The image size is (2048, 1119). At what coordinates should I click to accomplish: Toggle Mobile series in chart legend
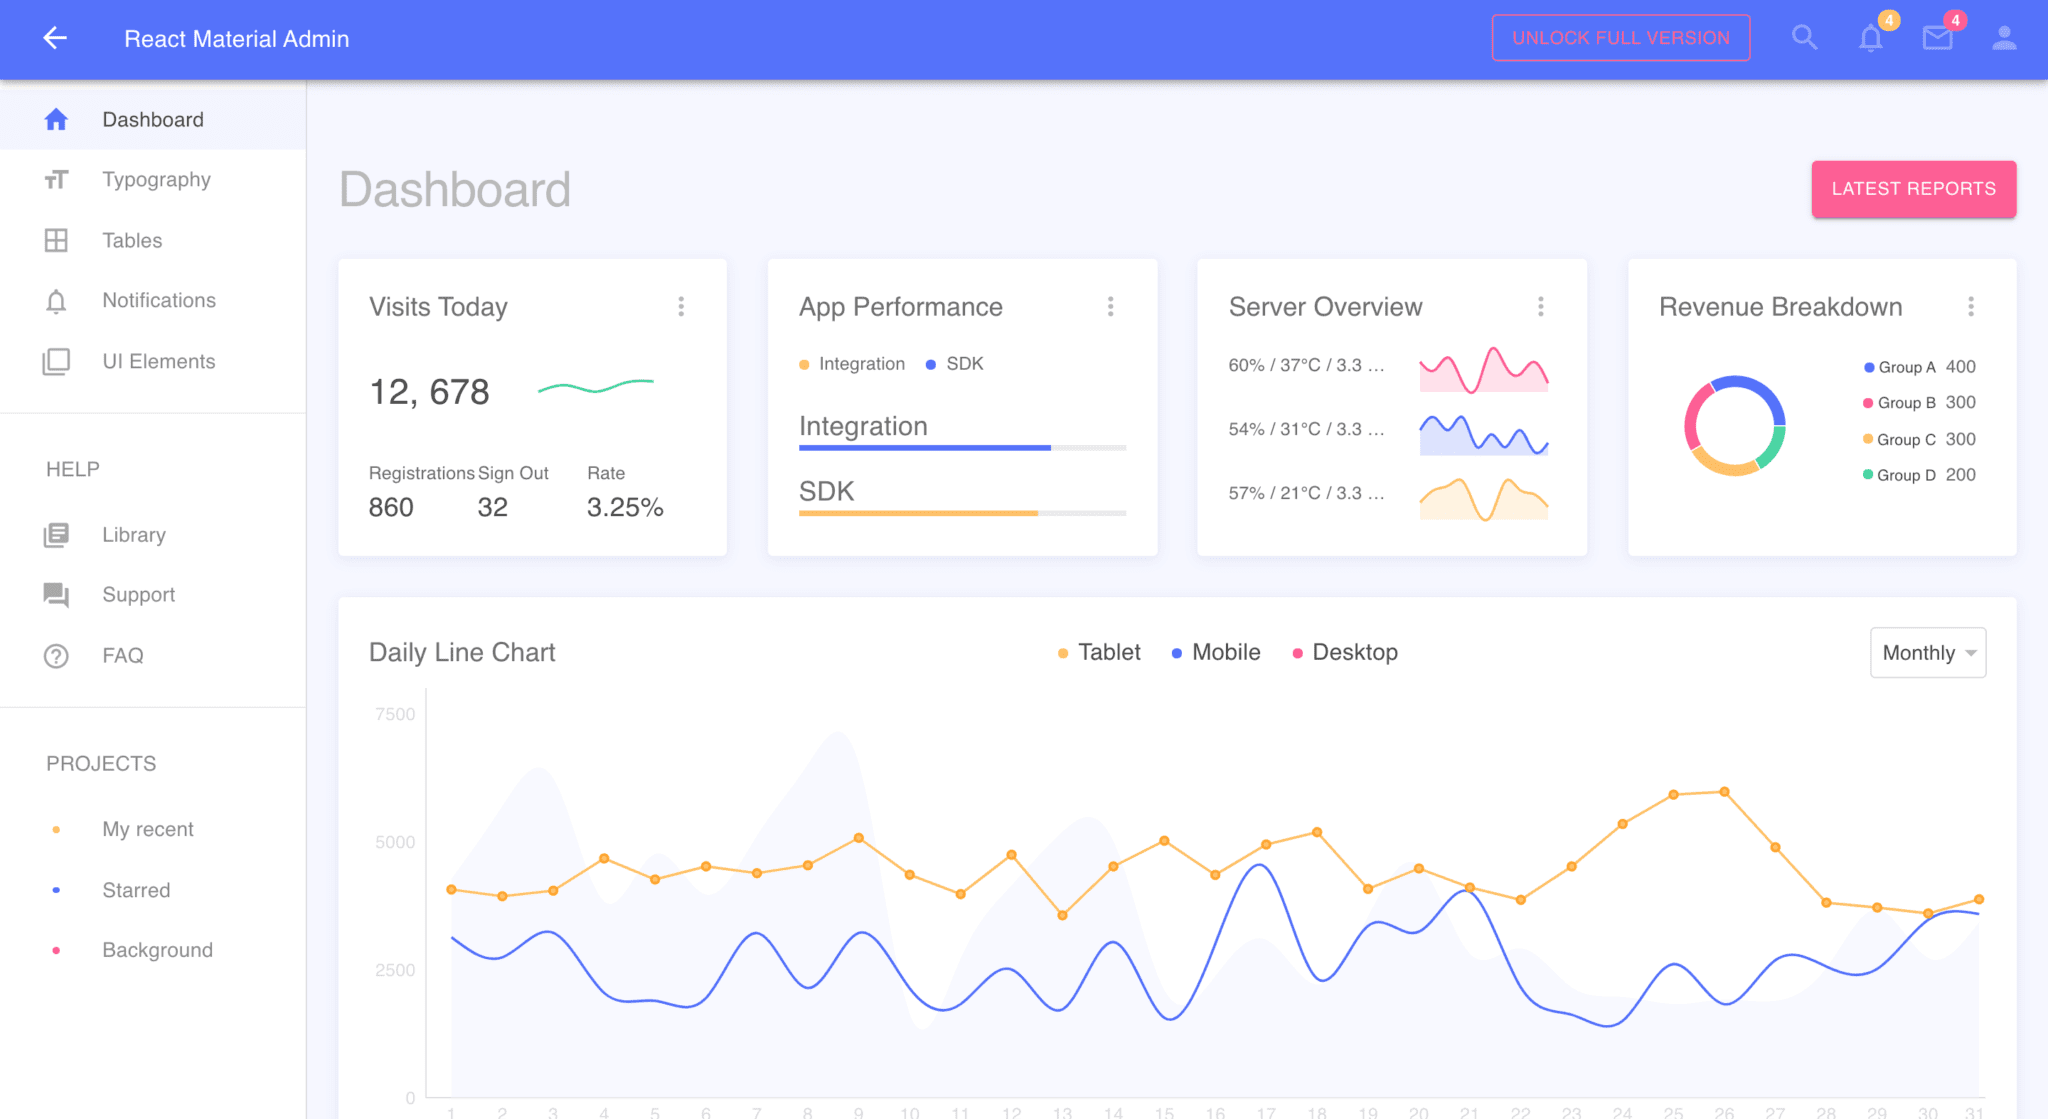(x=1215, y=653)
